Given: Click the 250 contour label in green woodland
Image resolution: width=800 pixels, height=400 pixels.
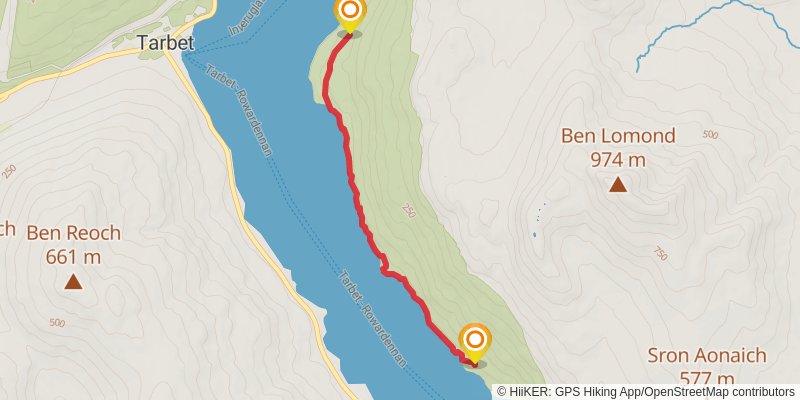Looking at the screenshot, I should click(408, 211).
